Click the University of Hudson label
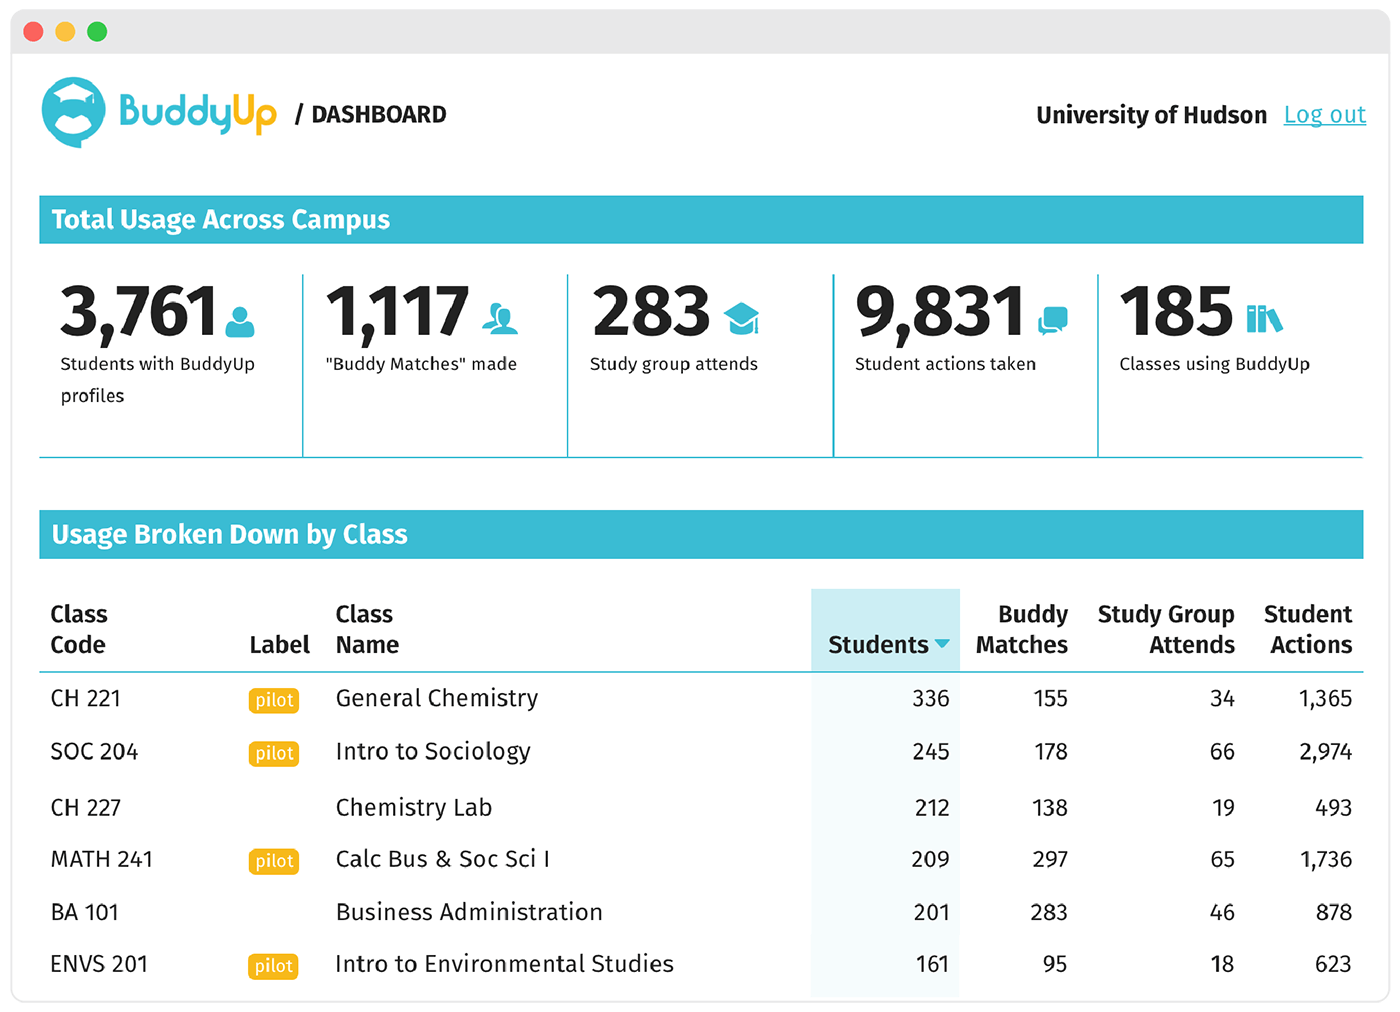This screenshot has height=1012, width=1400. pyautogui.click(x=1152, y=115)
